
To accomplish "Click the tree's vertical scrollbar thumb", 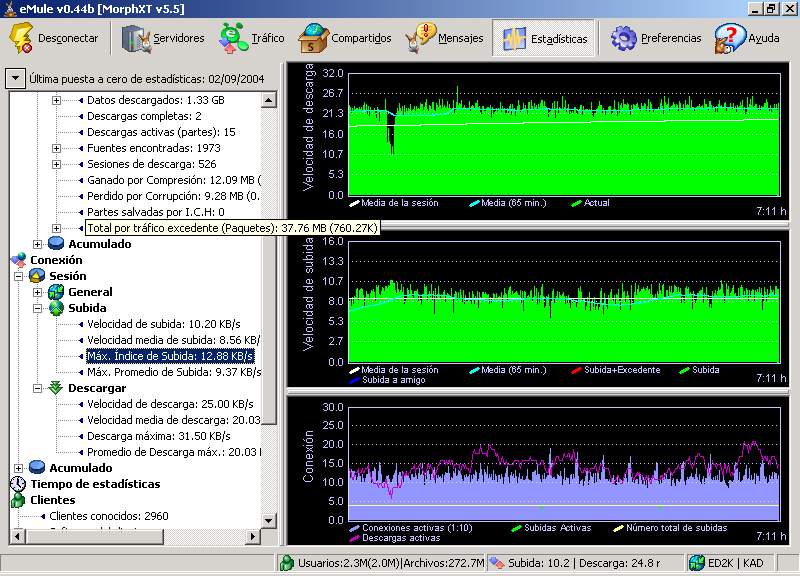I will click(269, 266).
